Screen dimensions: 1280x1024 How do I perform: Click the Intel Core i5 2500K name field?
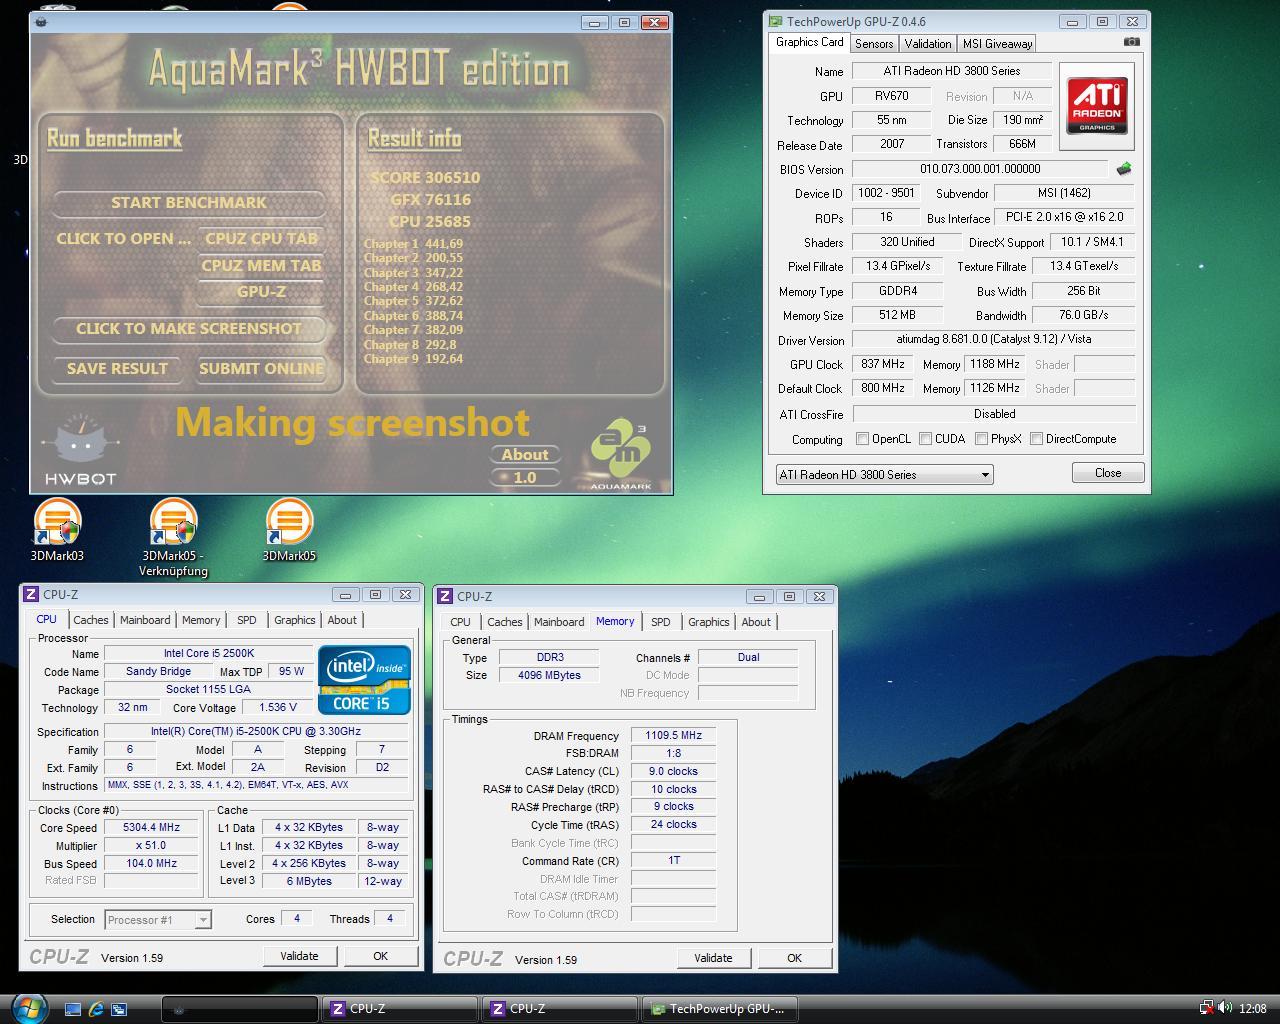[x=209, y=654]
